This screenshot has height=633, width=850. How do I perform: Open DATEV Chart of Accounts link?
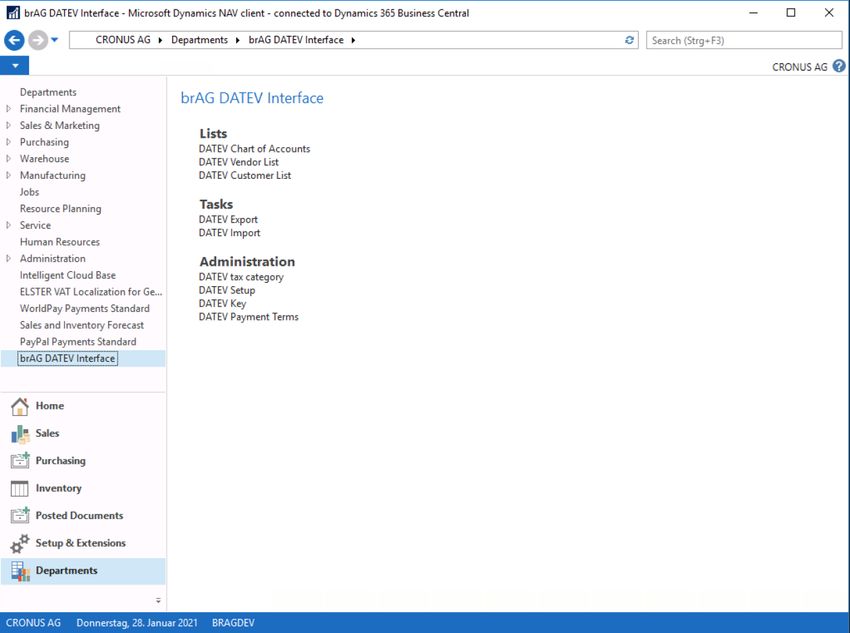(x=254, y=148)
